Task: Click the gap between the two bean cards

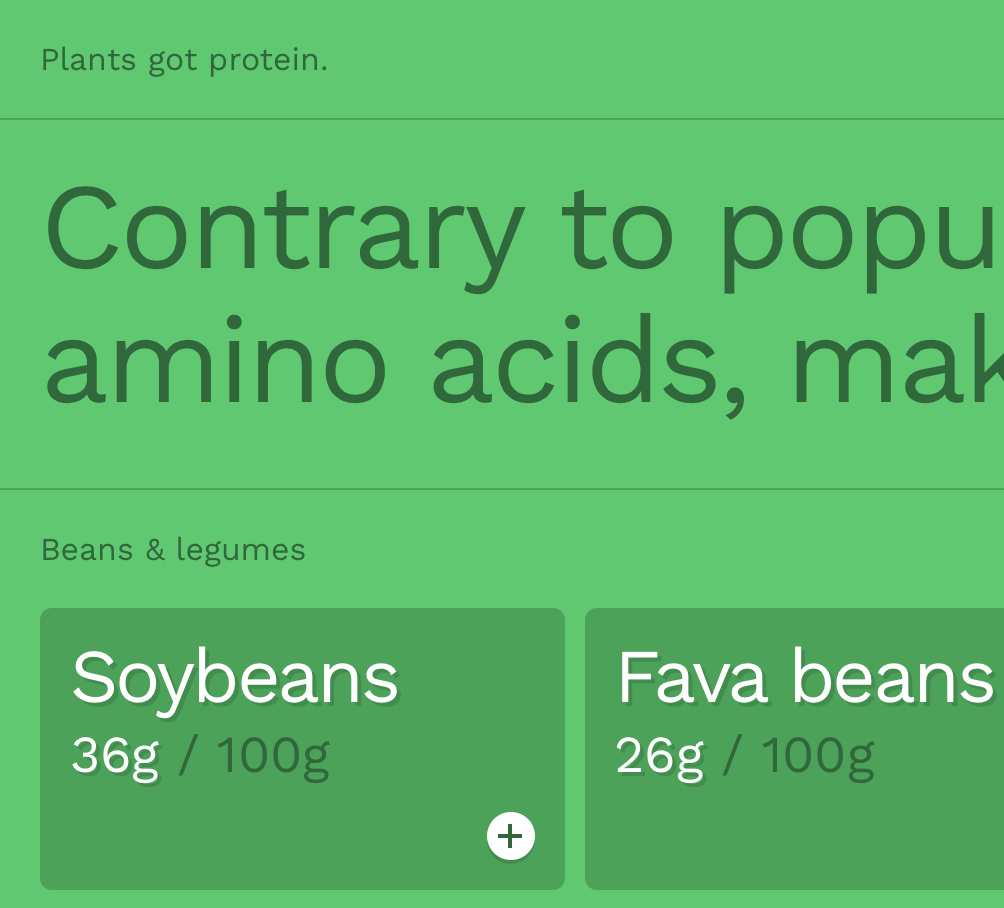Action: click(x=575, y=748)
